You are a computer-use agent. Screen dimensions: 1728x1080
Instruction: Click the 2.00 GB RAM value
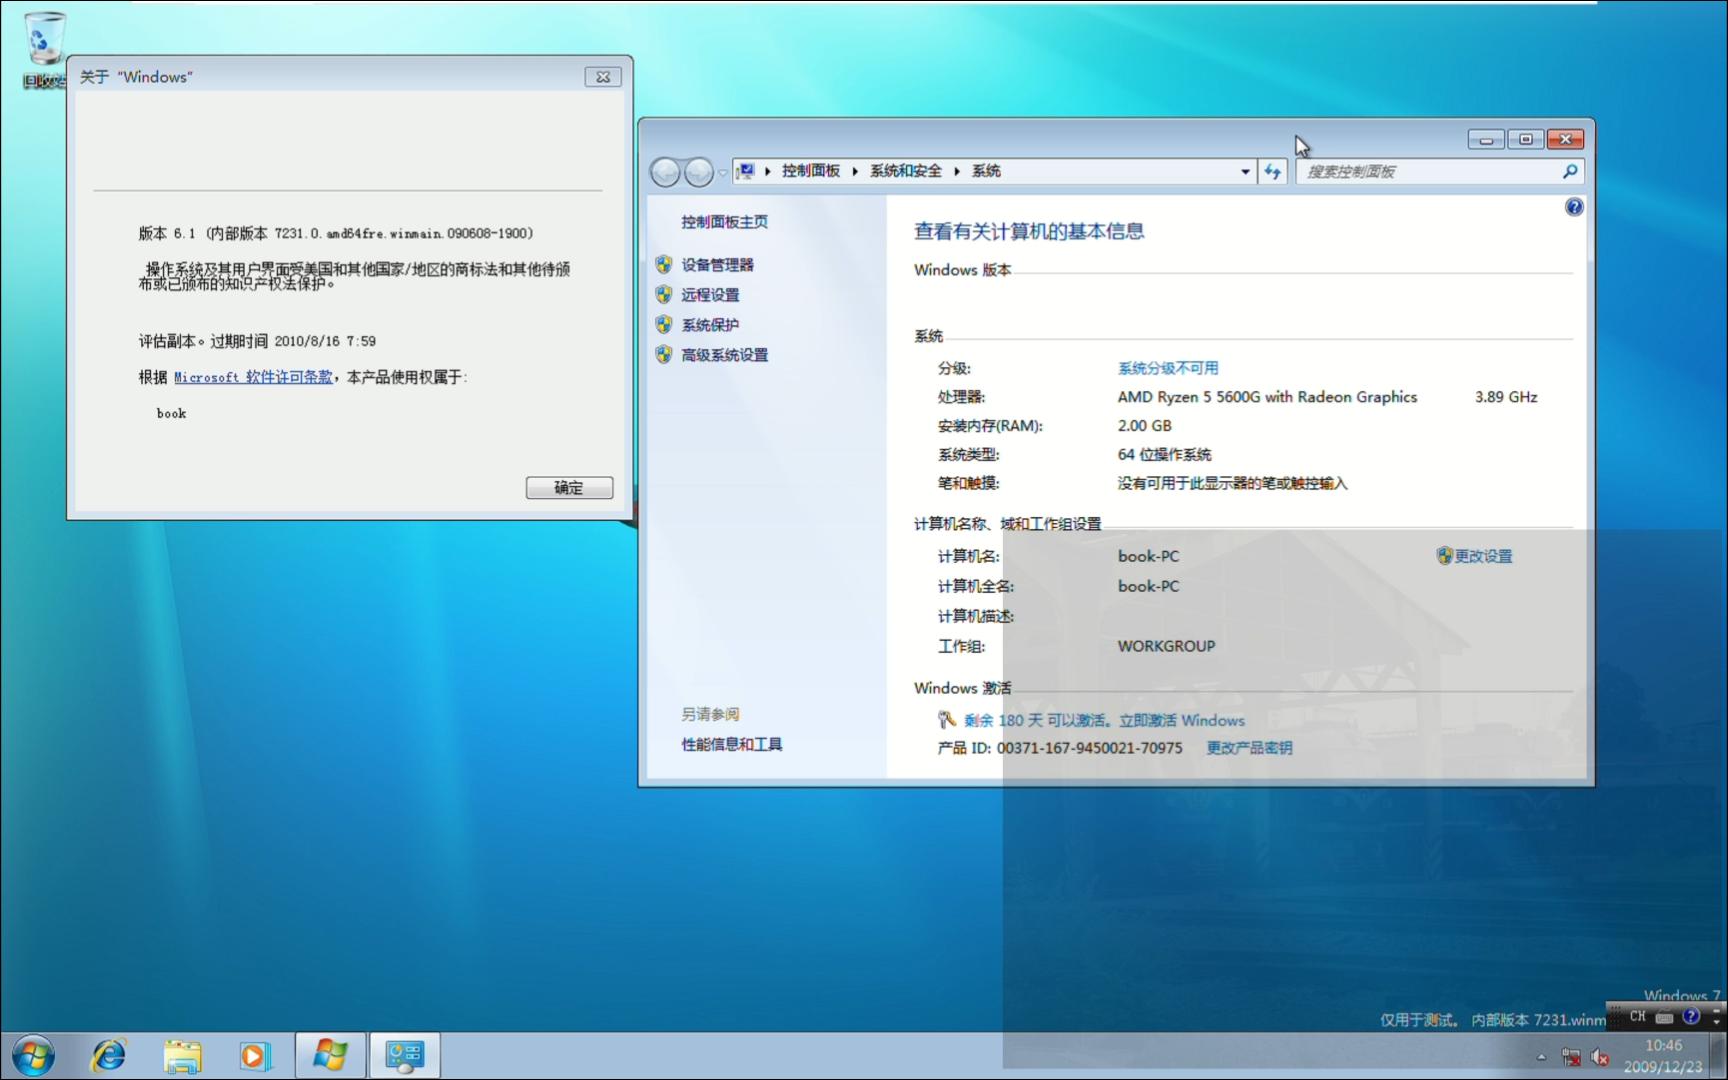[x=1144, y=426]
